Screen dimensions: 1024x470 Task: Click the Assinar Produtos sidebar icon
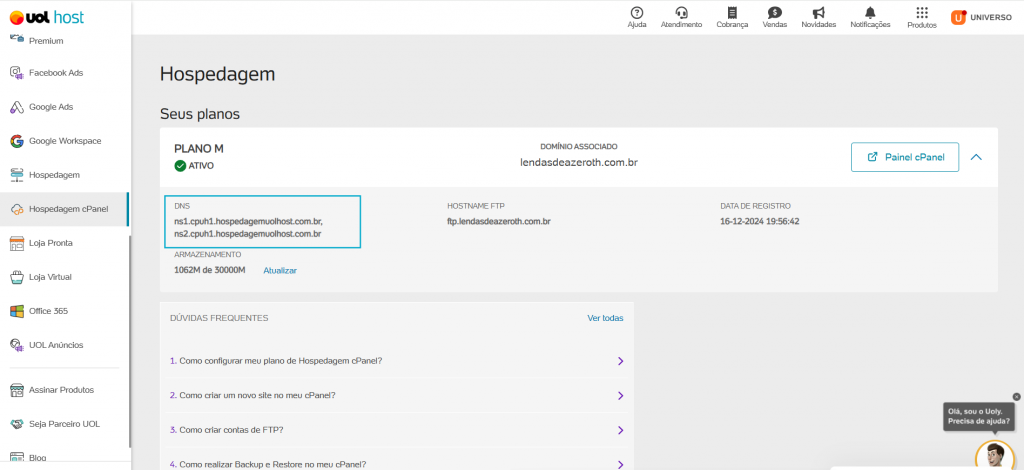tap(17, 390)
